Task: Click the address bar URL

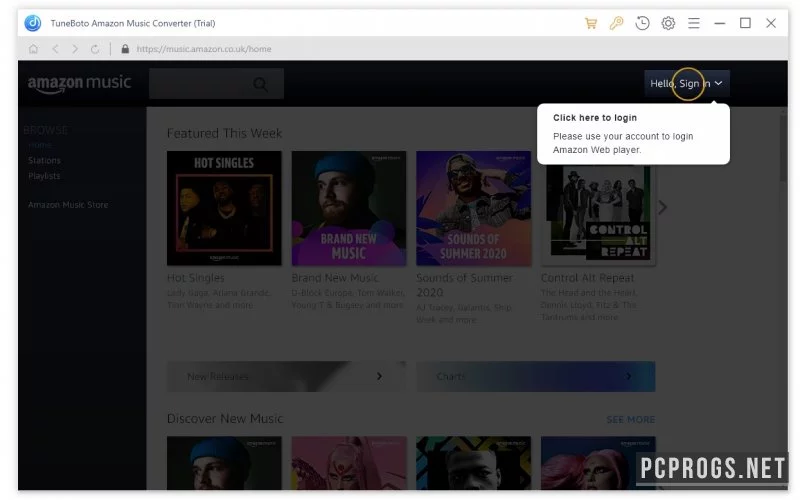Action: pos(204,49)
